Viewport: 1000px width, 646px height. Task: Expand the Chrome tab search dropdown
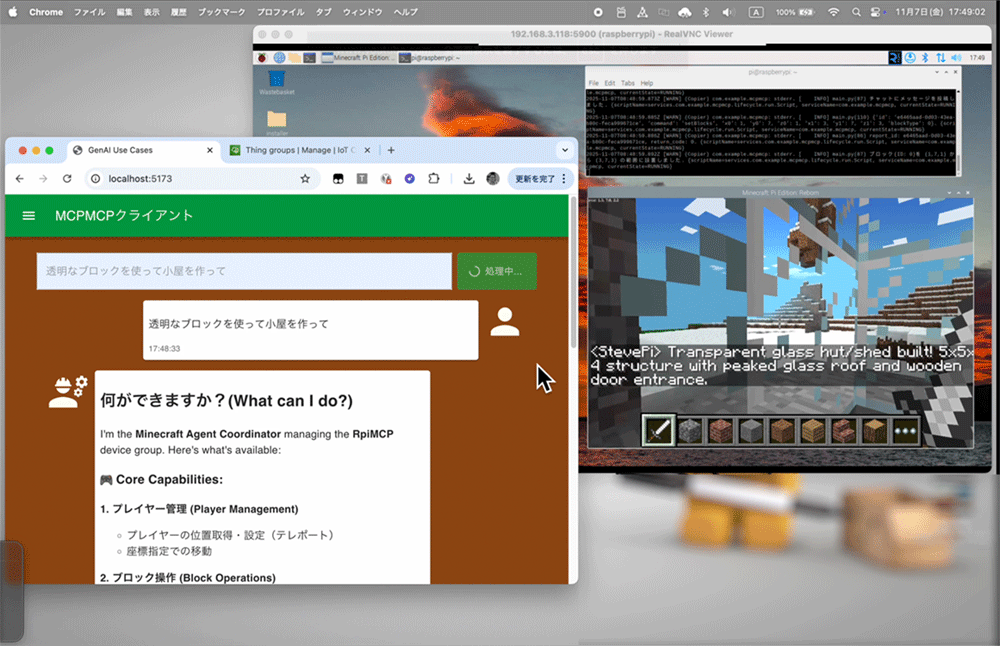click(564, 150)
